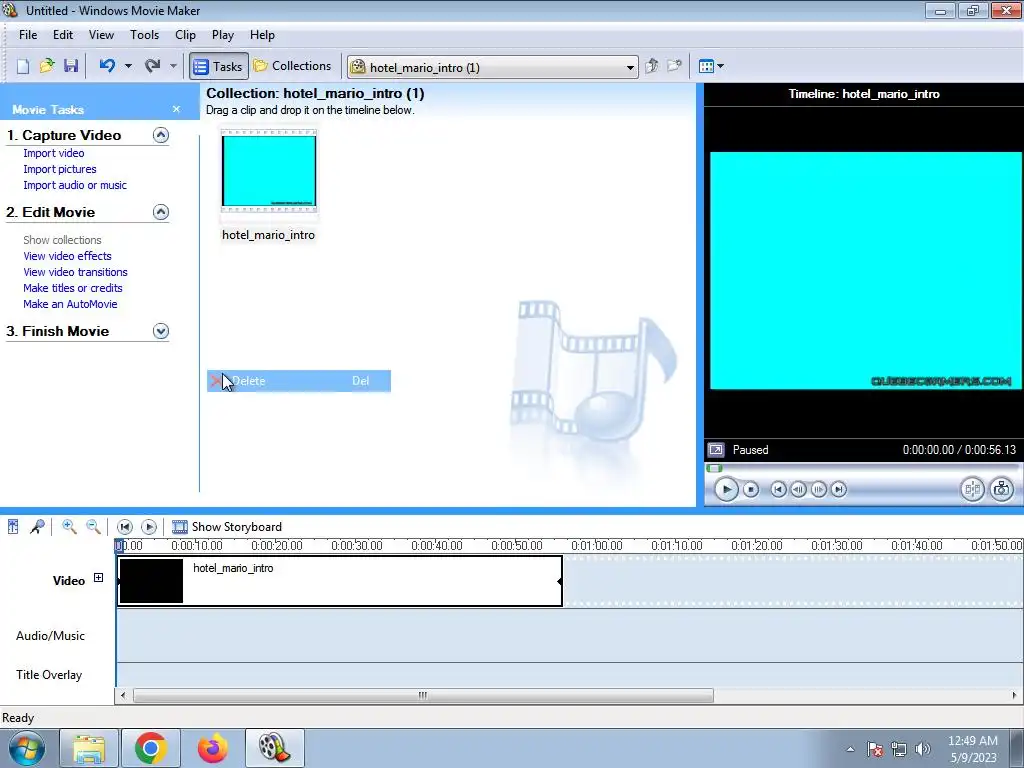Screen dimensions: 1024x768
Task: Click the Full Screen preview icon
Action: (716, 450)
